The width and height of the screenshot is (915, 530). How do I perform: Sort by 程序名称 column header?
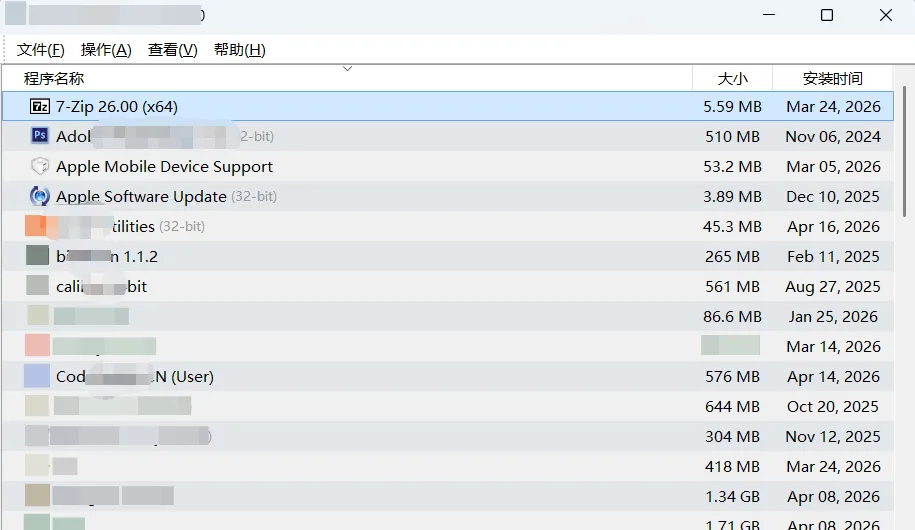(x=347, y=78)
